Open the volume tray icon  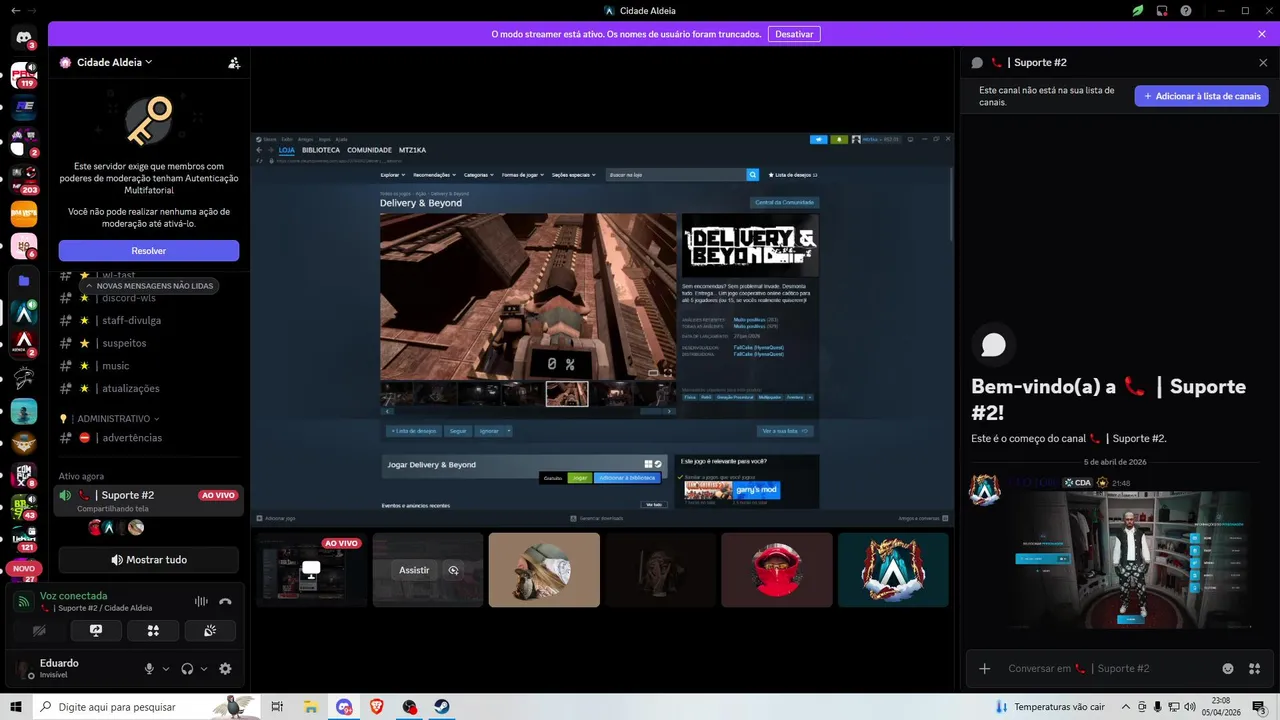pos(1190,707)
